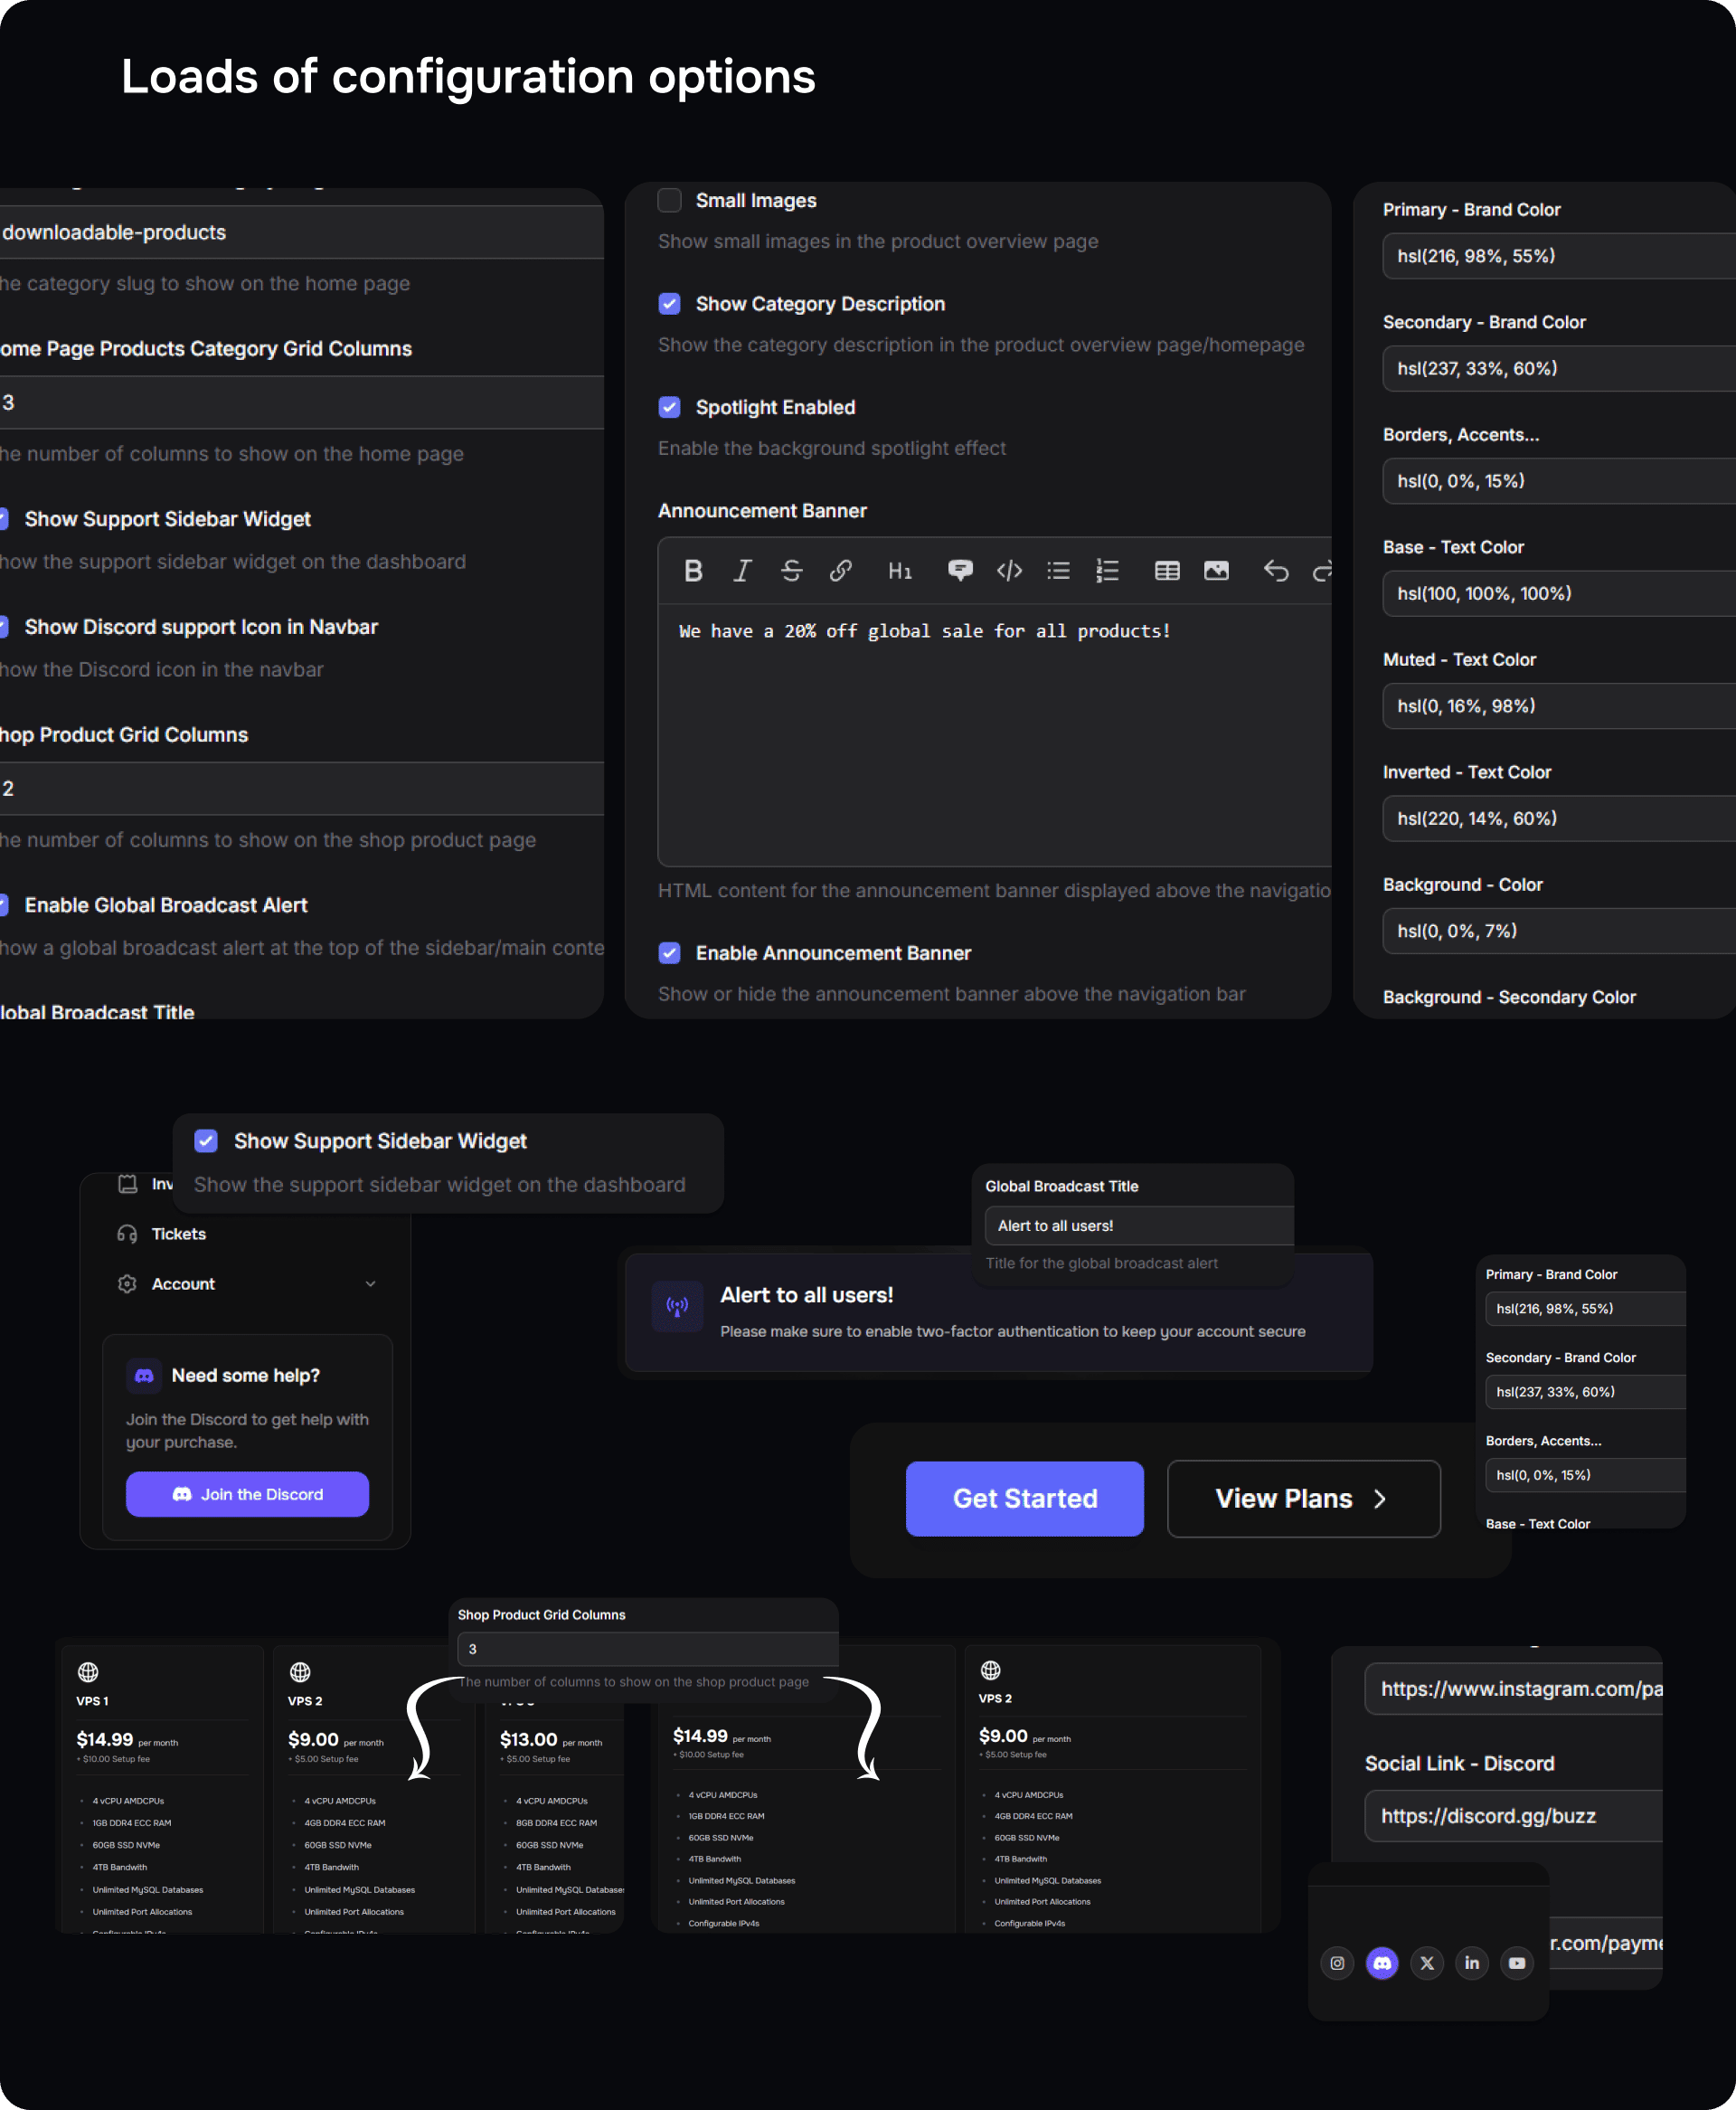Apply strikethrough in the banner editor toolbar

pos(791,571)
